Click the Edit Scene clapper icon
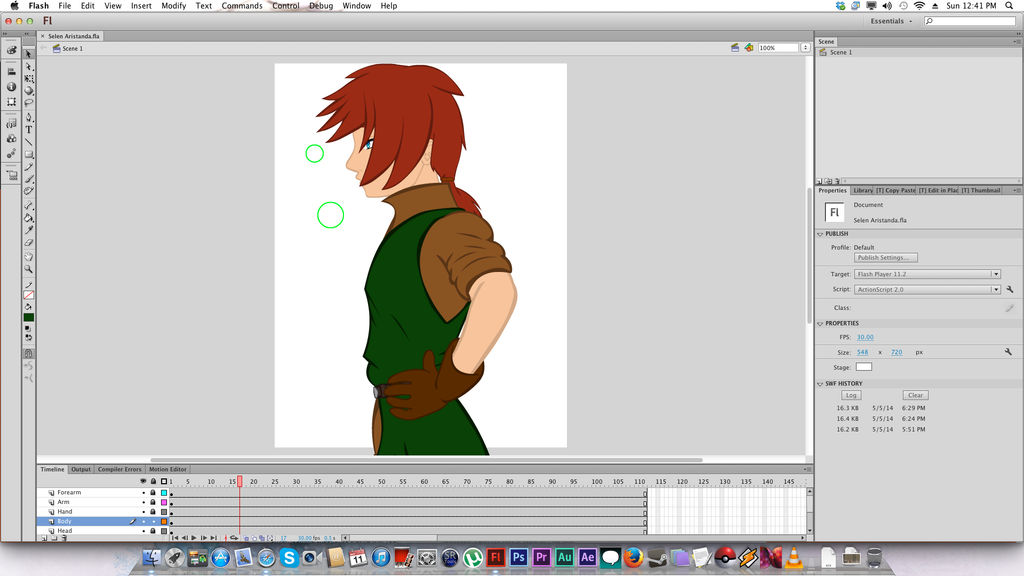Viewport: 1024px width, 576px height. 735,48
